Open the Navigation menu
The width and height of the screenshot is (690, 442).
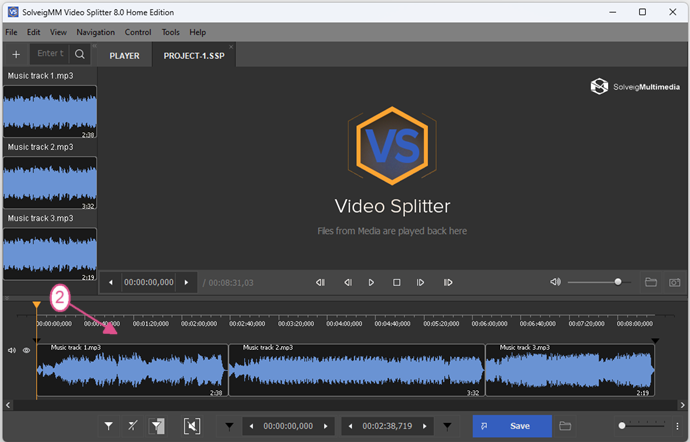pyautogui.click(x=95, y=32)
